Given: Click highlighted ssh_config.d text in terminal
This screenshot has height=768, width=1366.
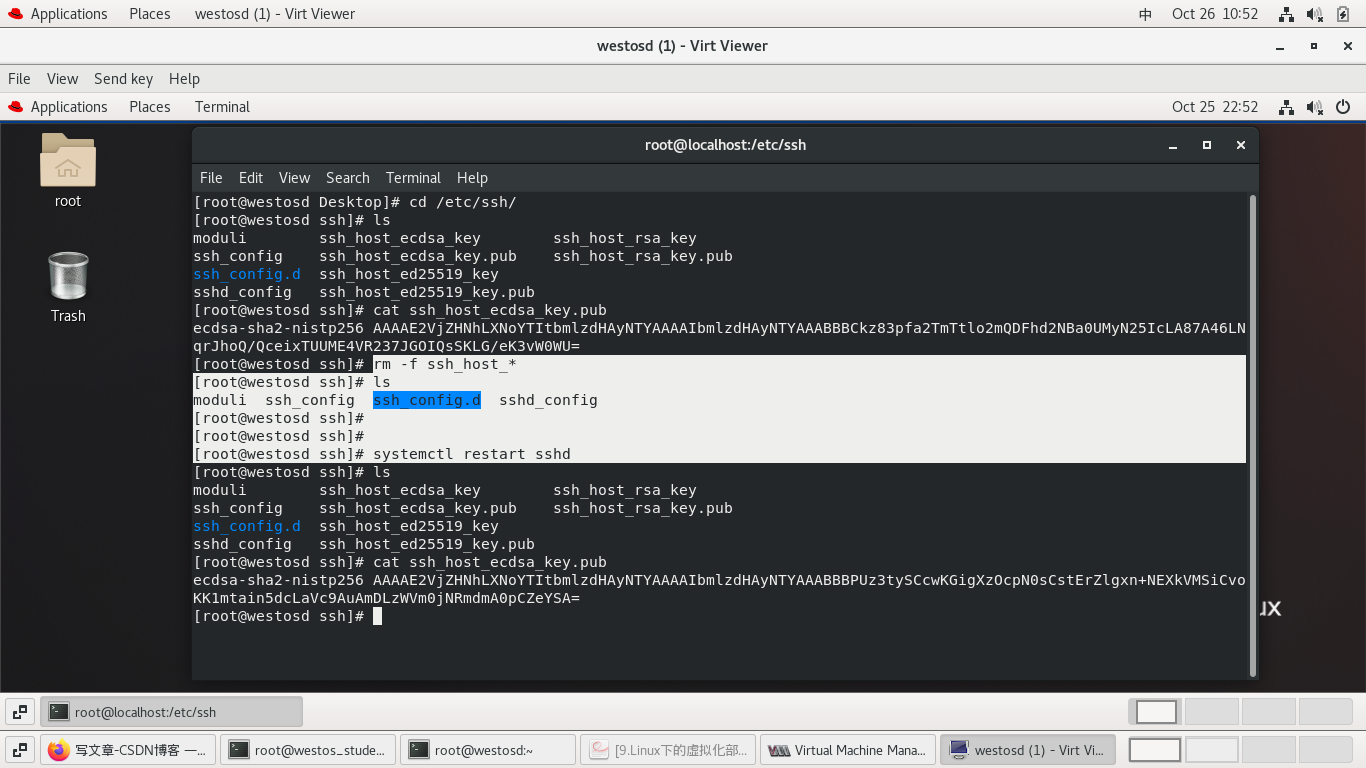Looking at the screenshot, I should 427,400.
